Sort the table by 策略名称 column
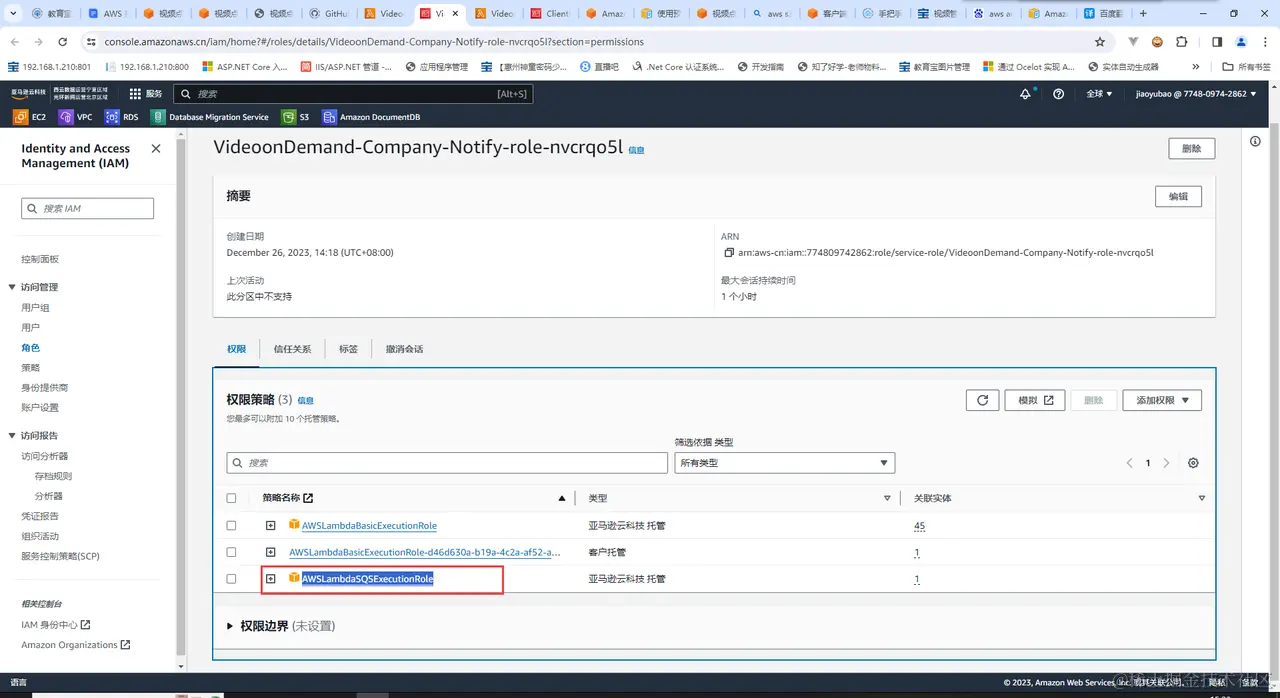1280x698 pixels. [x=561, y=498]
